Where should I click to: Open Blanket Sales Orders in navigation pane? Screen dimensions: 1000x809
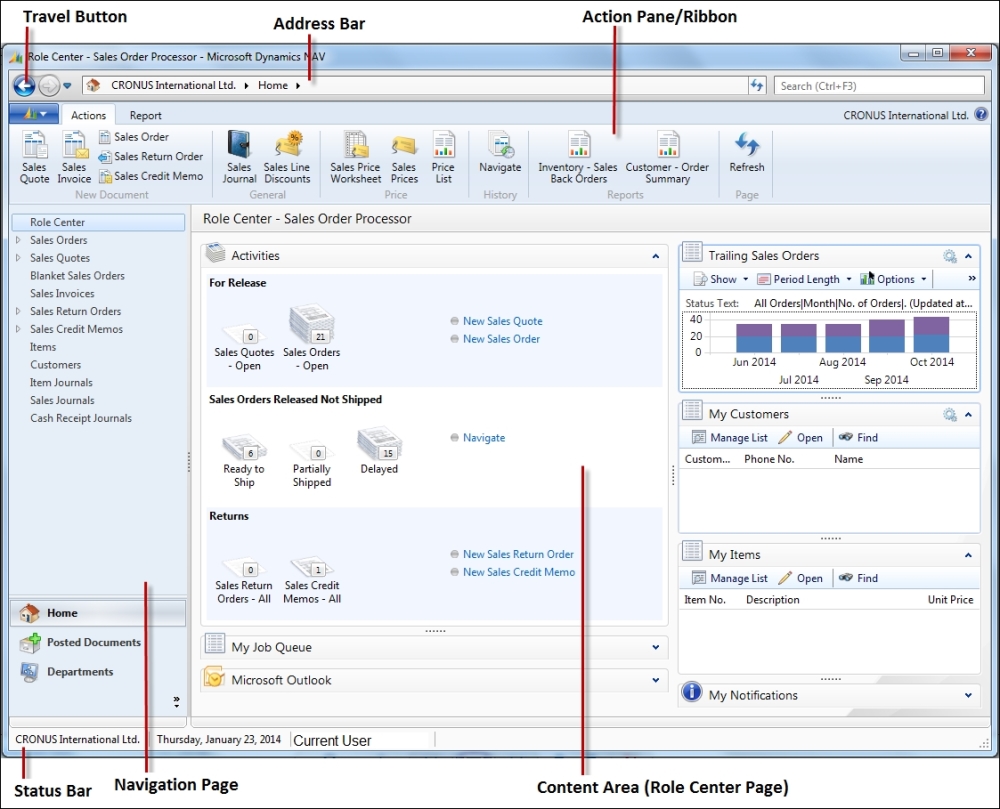coord(77,276)
